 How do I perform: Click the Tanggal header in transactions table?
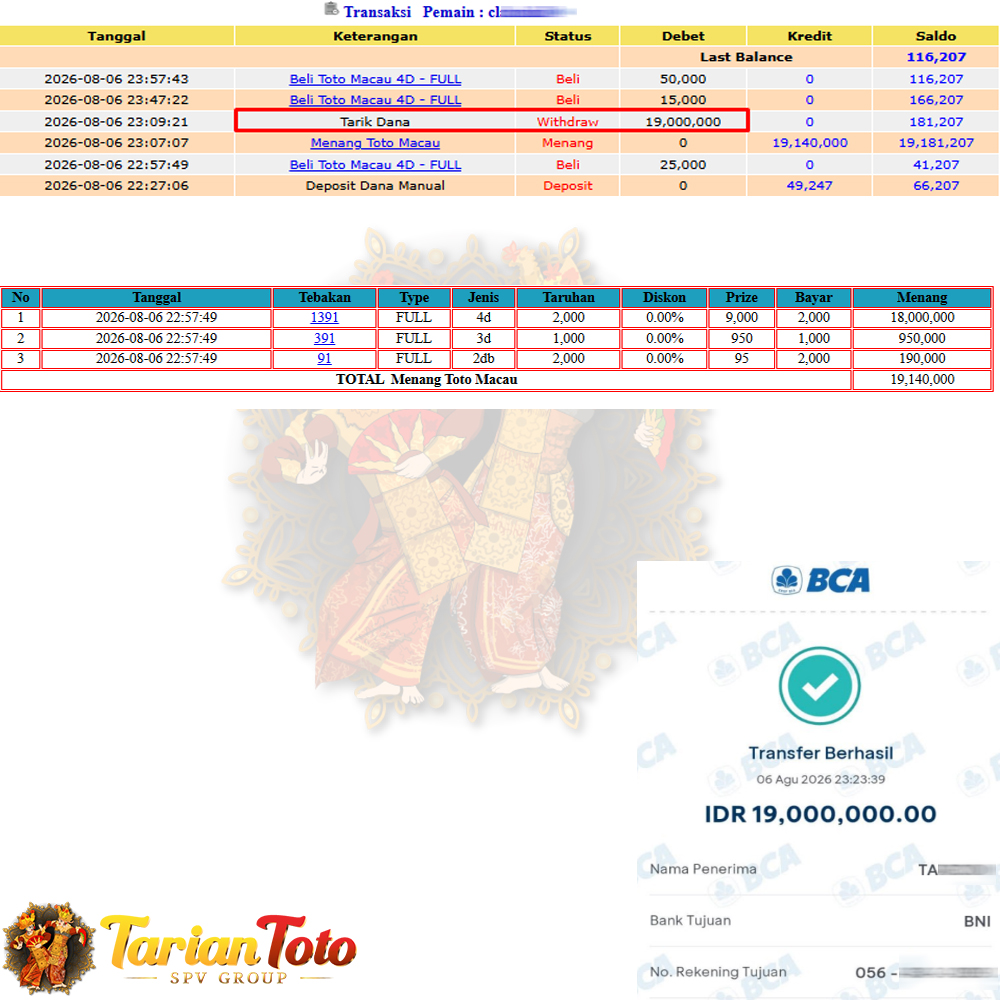click(x=117, y=36)
